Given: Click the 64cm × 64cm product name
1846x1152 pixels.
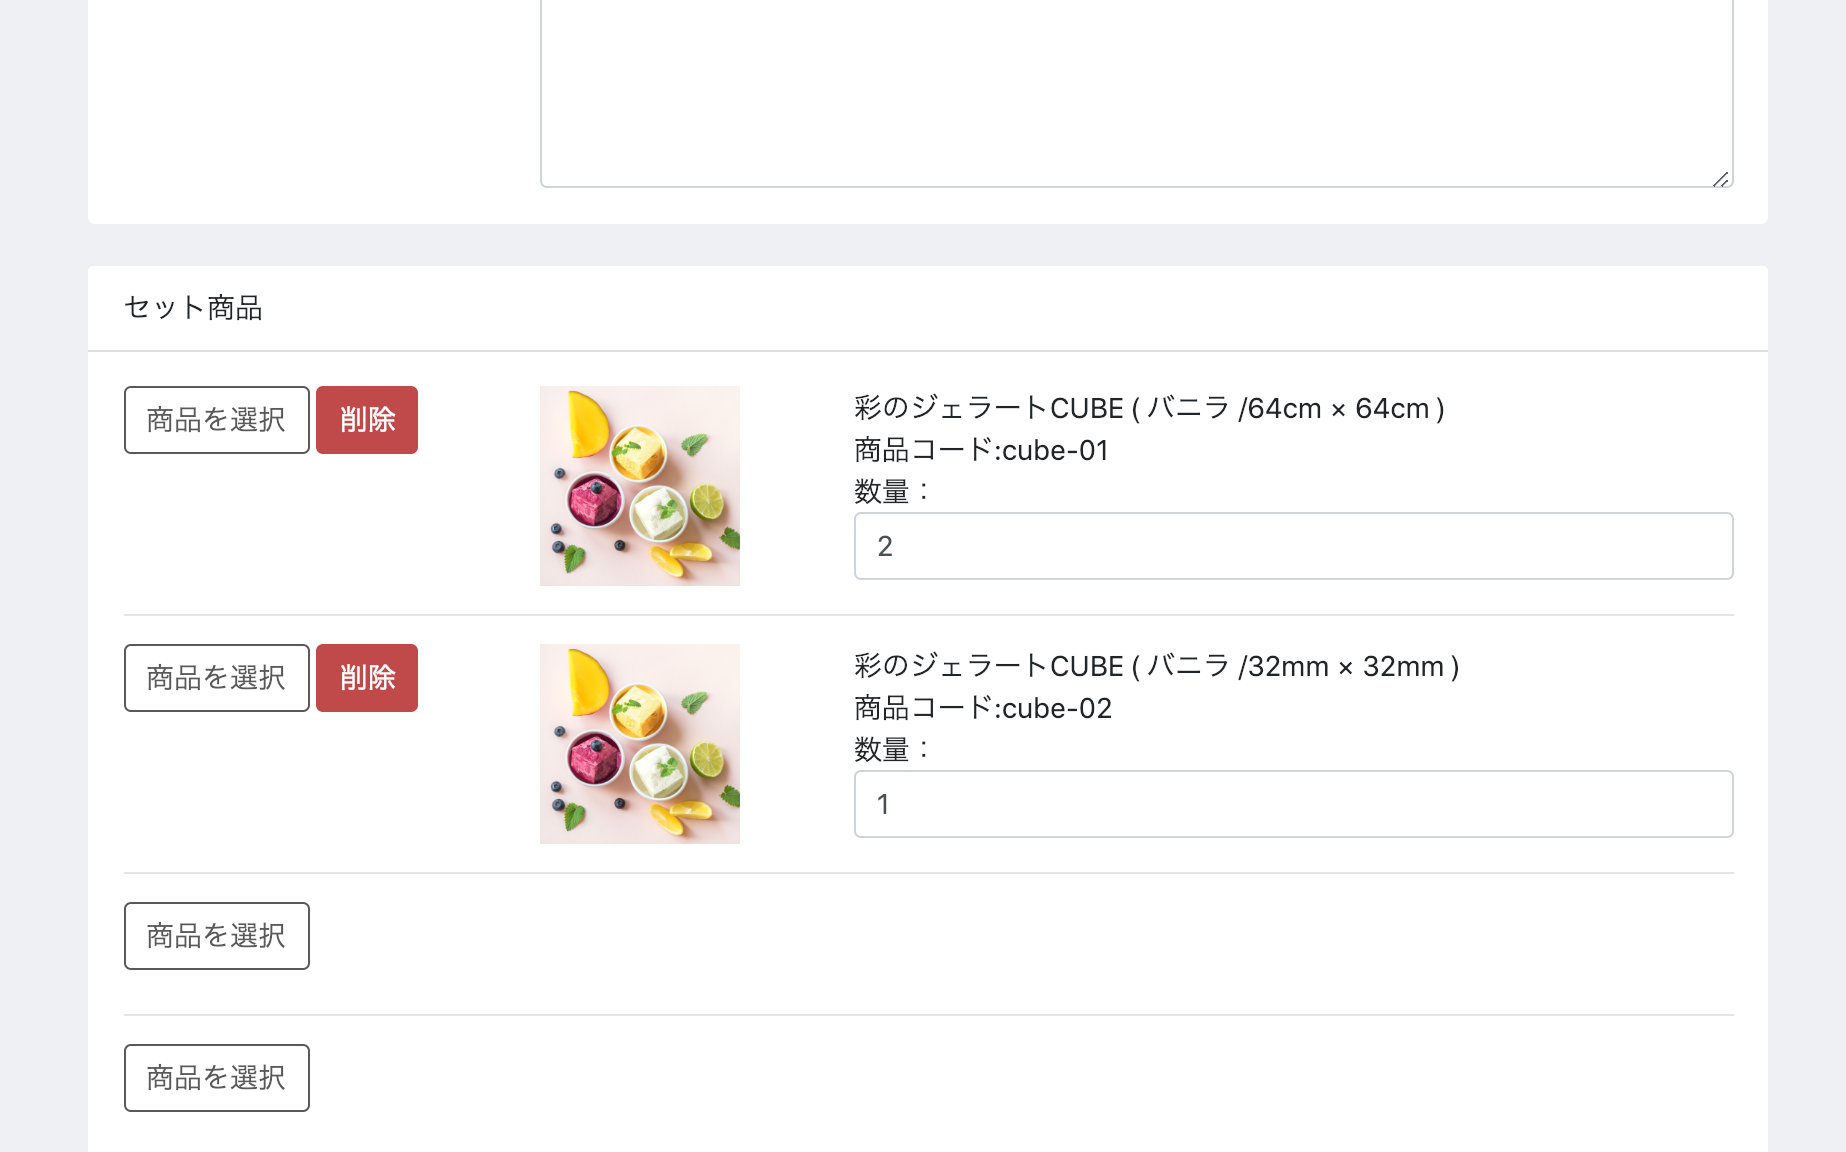Looking at the screenshot, I should click(1149, 408).
